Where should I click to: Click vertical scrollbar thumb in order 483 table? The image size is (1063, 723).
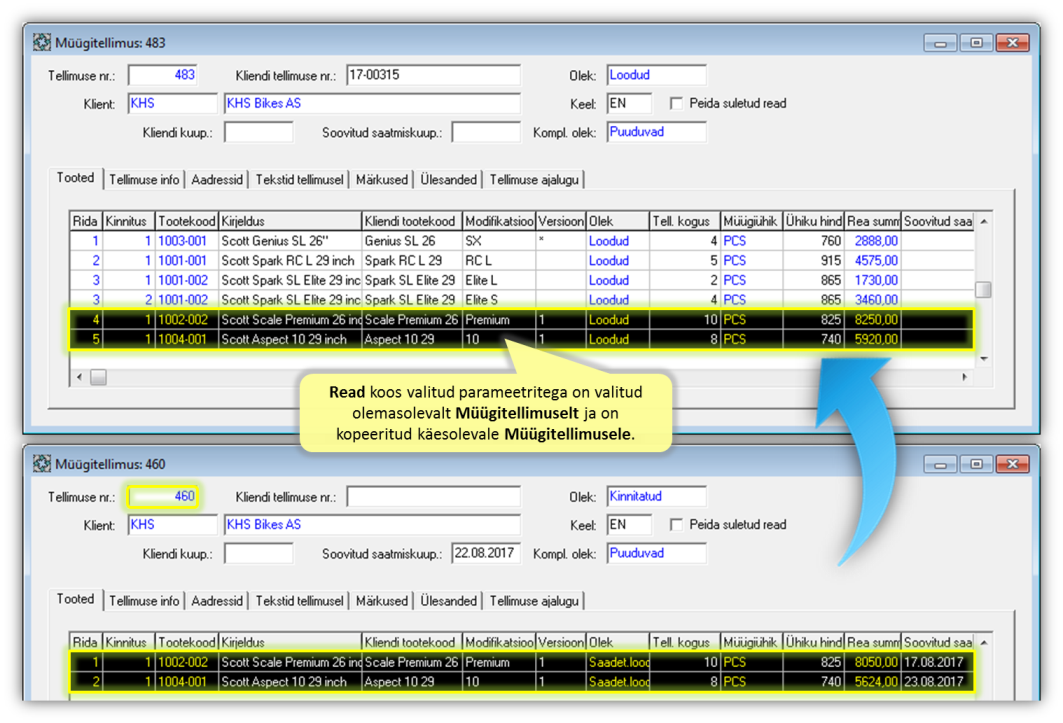coord(984,290)
